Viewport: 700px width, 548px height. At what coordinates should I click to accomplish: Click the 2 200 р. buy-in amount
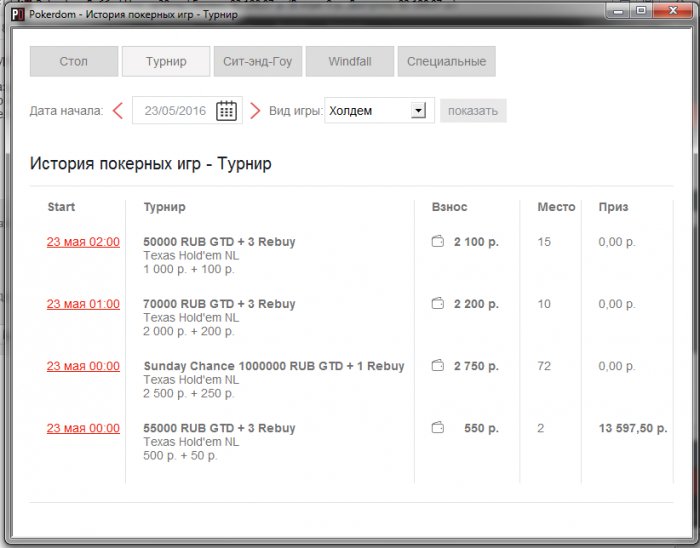click(476, 304)
